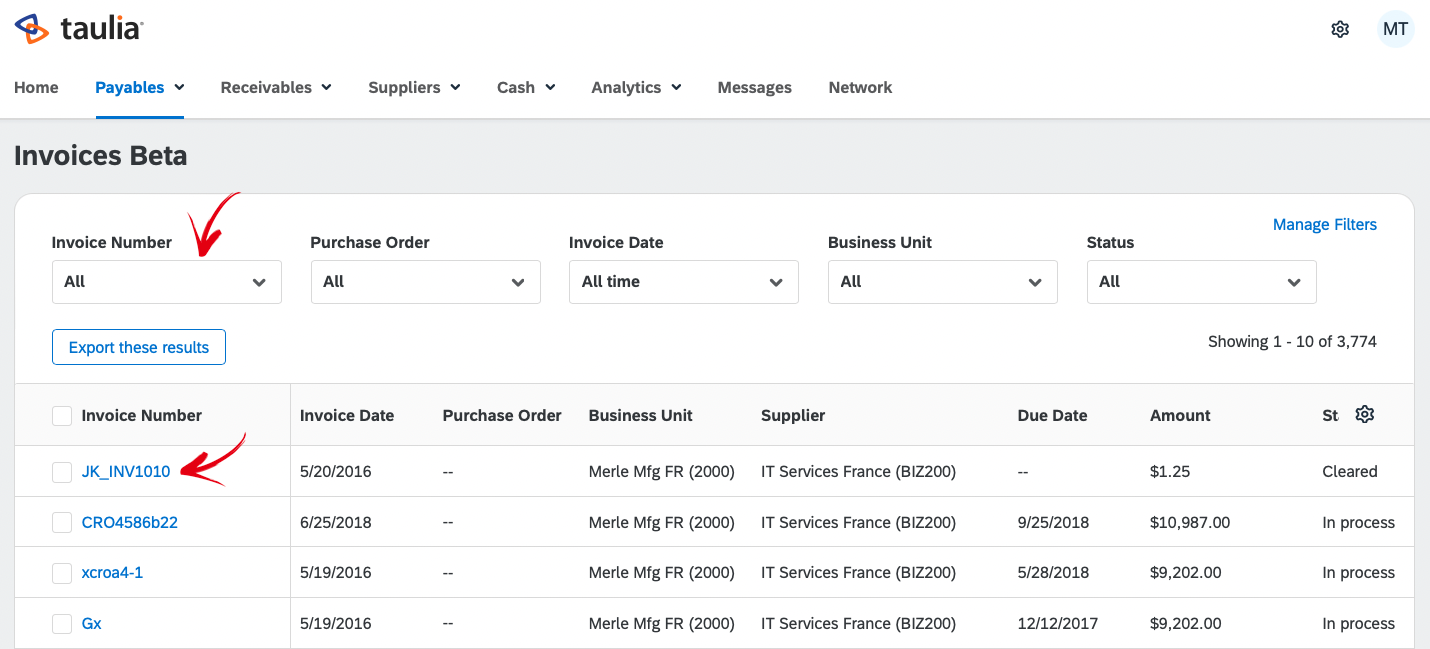Tick the checkbox for invoice Gx
The height and width of the screenshot is (649, 1430).
pyautogui.click(x=62, y=624)
